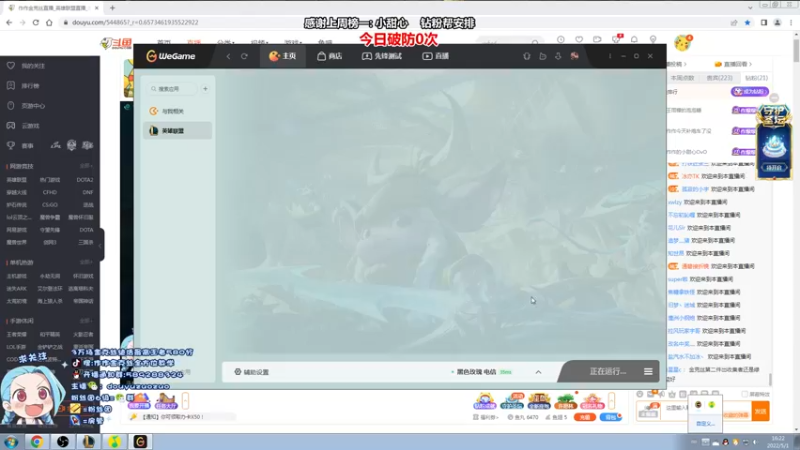The image size is (800, 450).
Task: Open Douyu notification bell icon
Action: [x=634, y=39]
